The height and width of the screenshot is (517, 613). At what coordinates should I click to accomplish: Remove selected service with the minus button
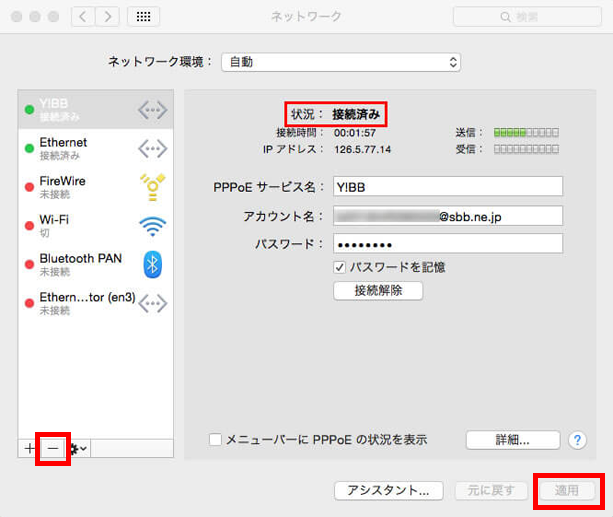coord(53,448)
